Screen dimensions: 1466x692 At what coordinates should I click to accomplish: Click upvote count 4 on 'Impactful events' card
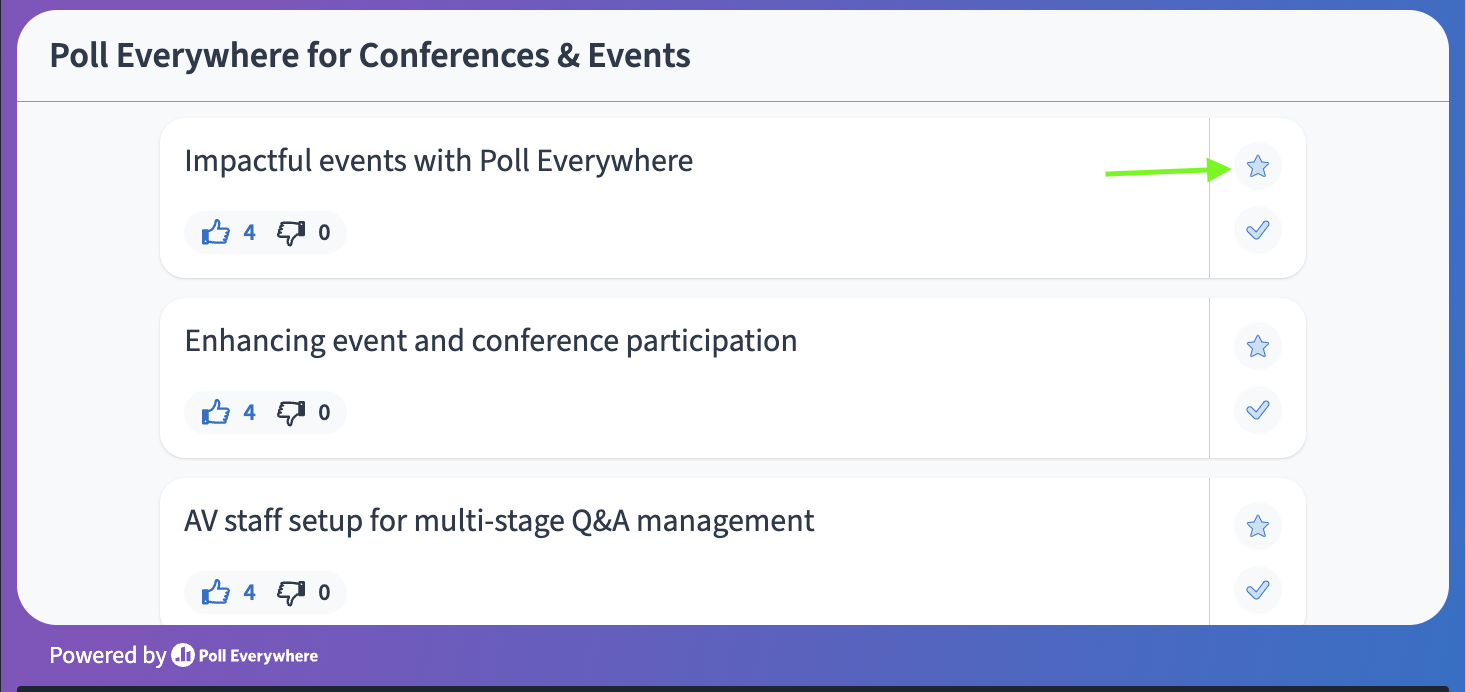pyautogui.click(x=249, y=233)
